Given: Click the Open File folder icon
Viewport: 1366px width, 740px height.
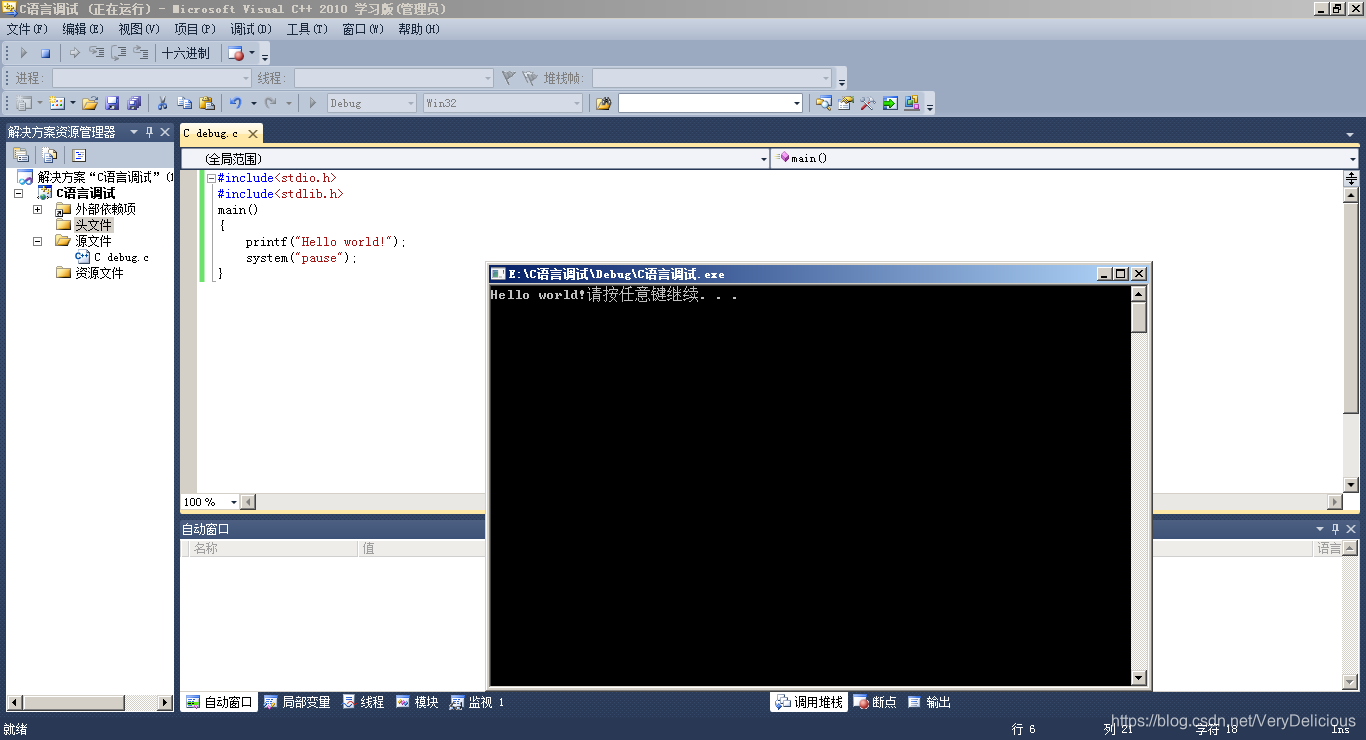Looking at the screenshot, I should (90, 103).
